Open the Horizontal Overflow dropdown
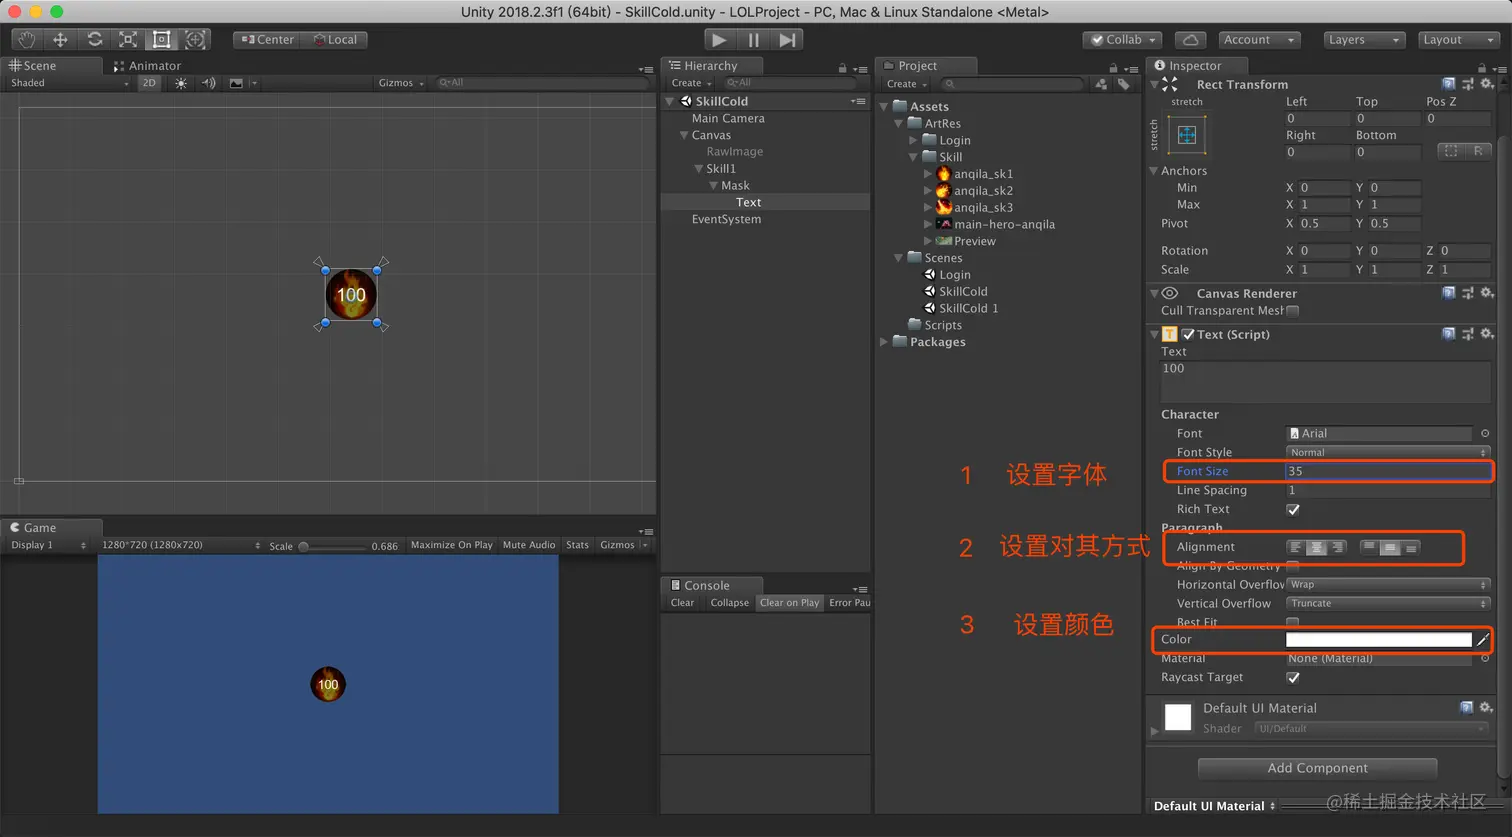 [1388, 585]
